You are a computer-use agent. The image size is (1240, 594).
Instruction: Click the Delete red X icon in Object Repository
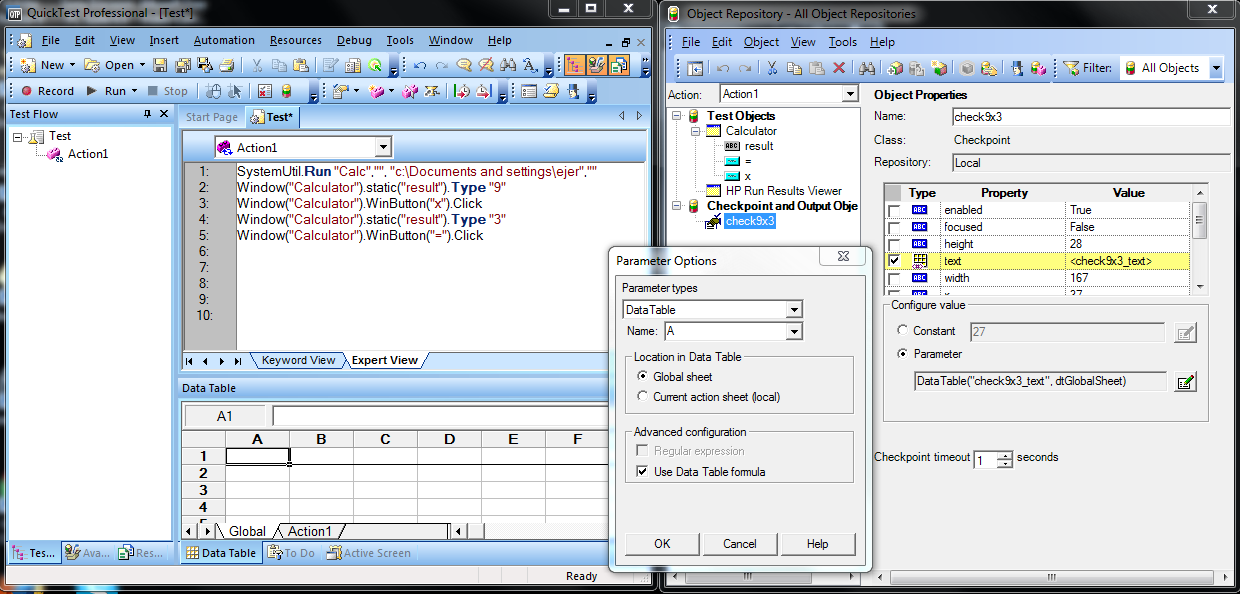pos(839,68)
